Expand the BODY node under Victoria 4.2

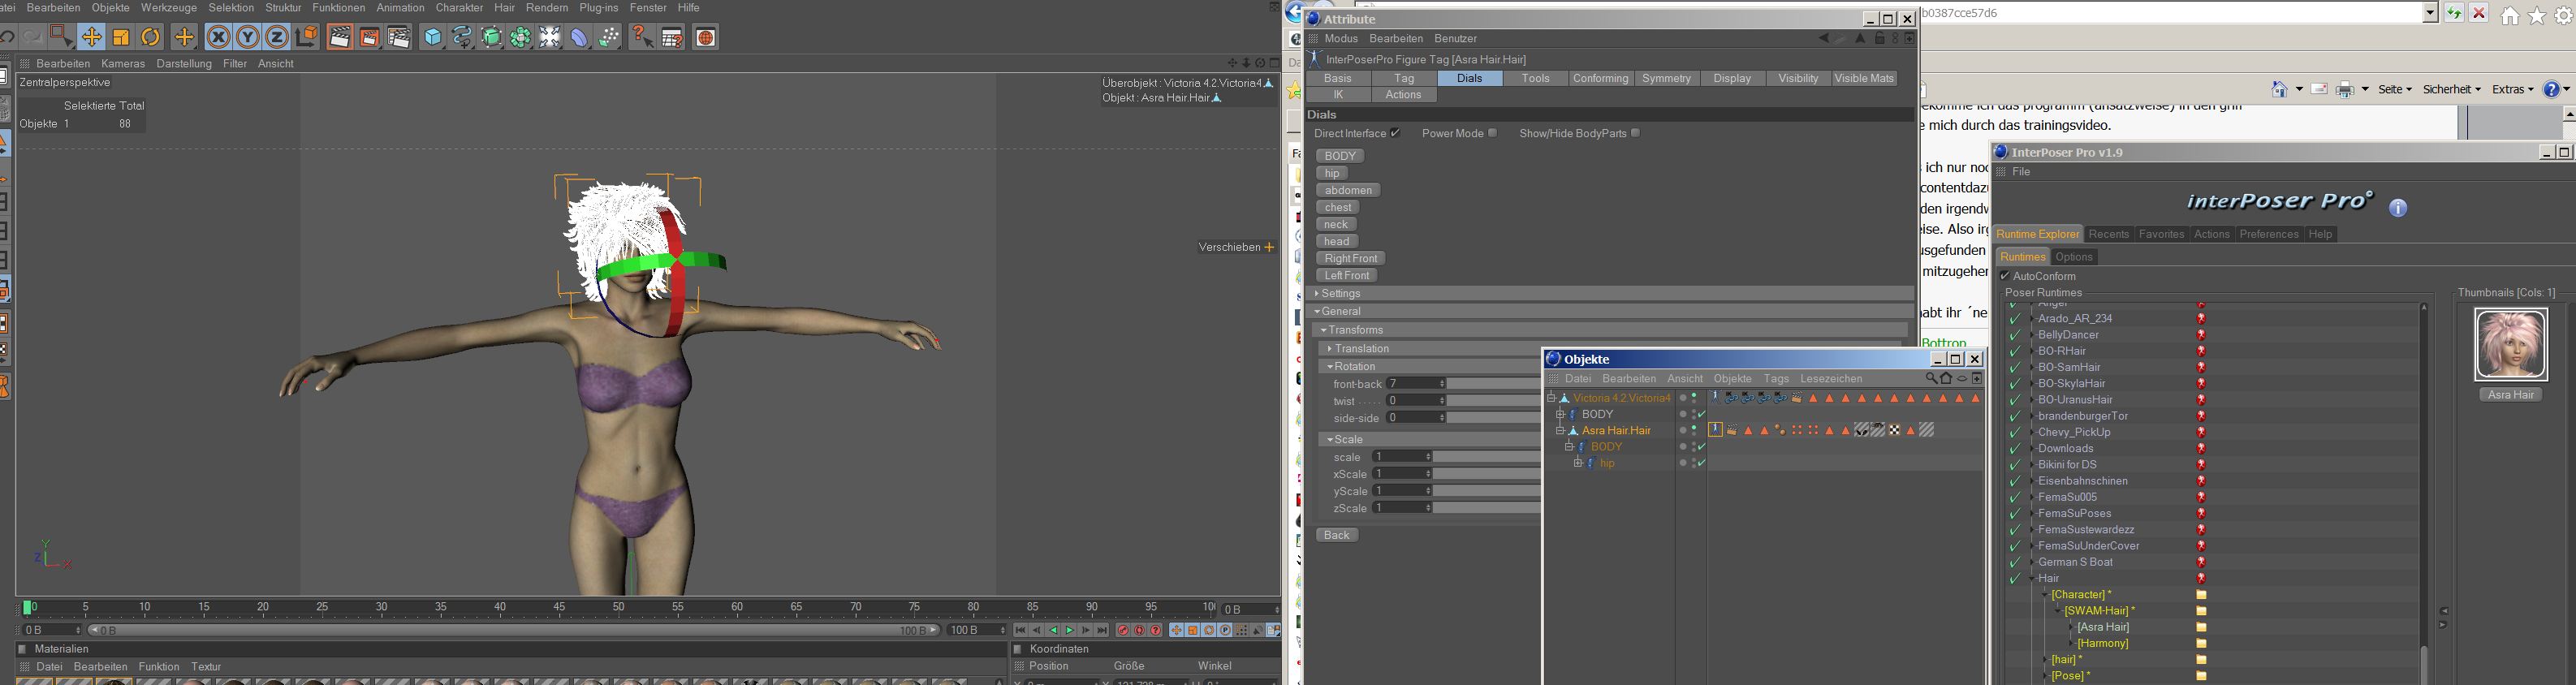[x=1560, y=414]
